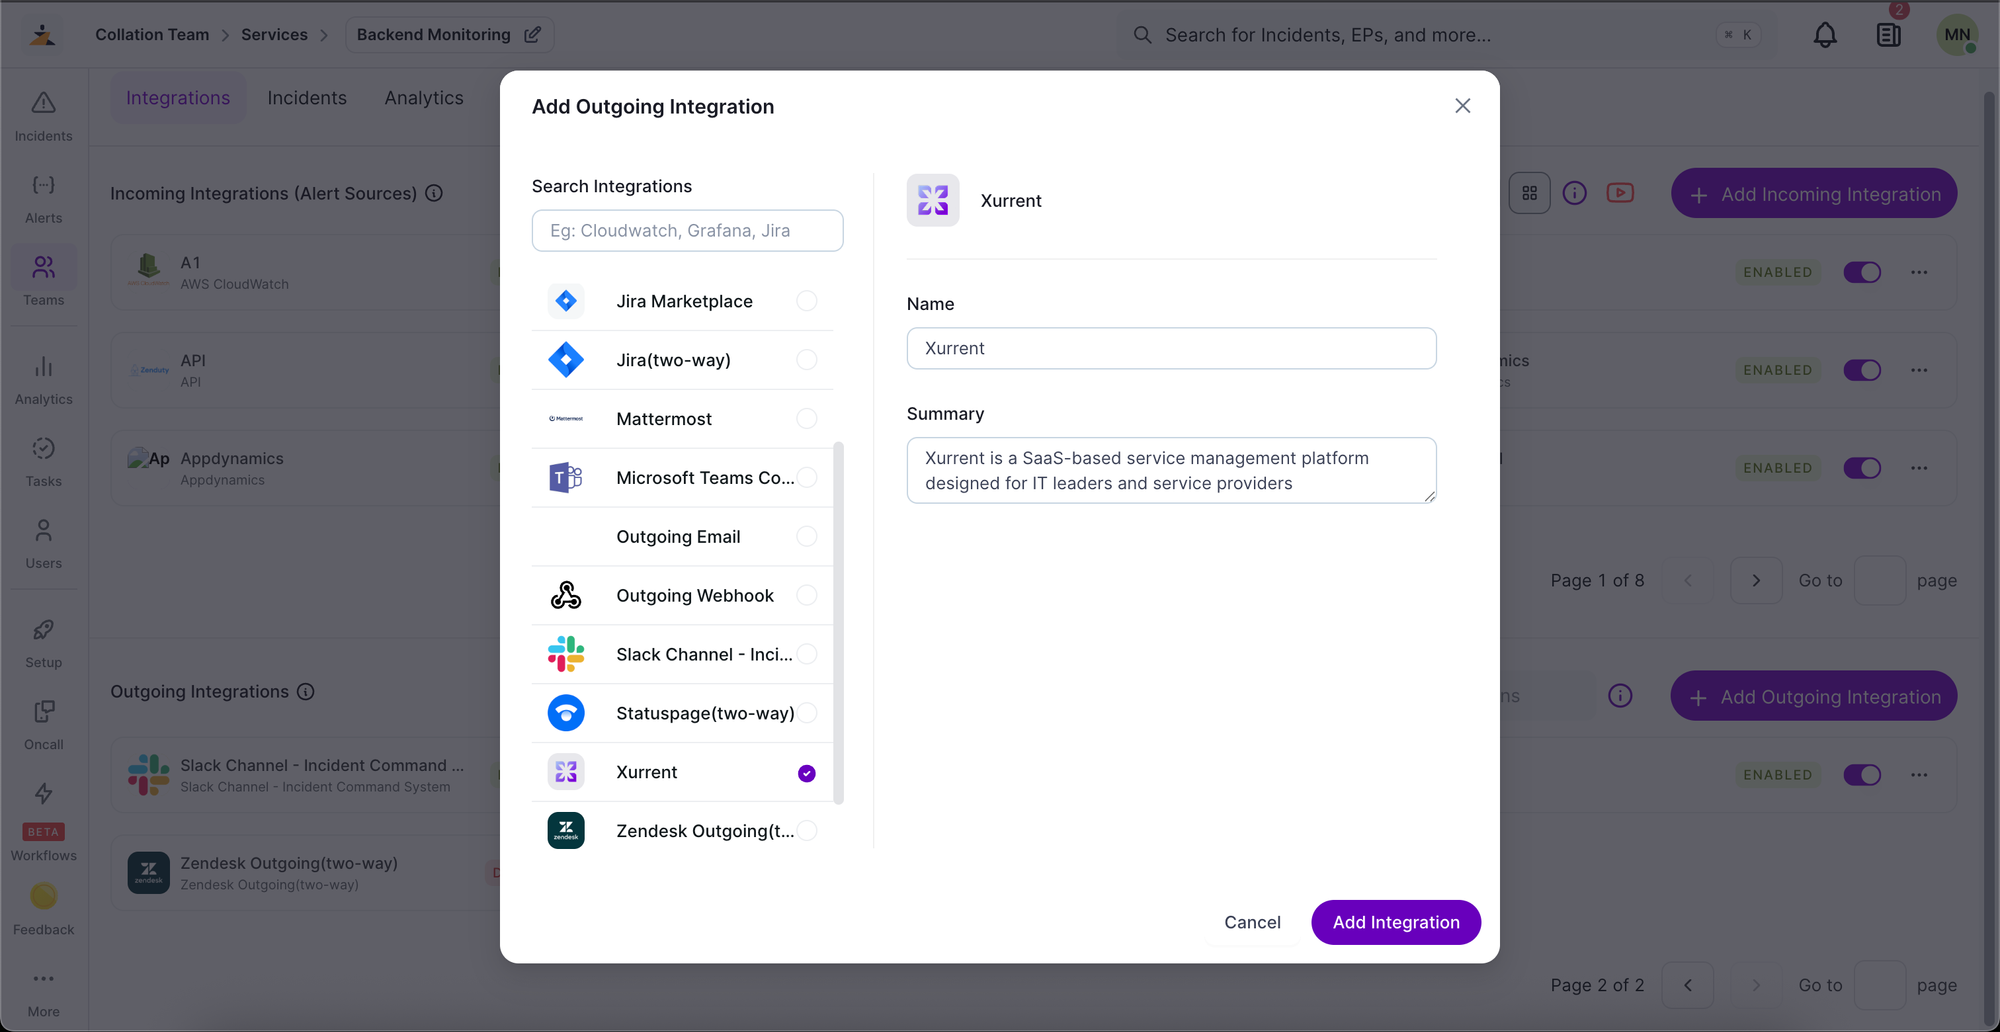2000x1032 pixels.
Task: Select the Outgoing Webhook radio button
Action: pyautogui.click(x=806, y=596)
